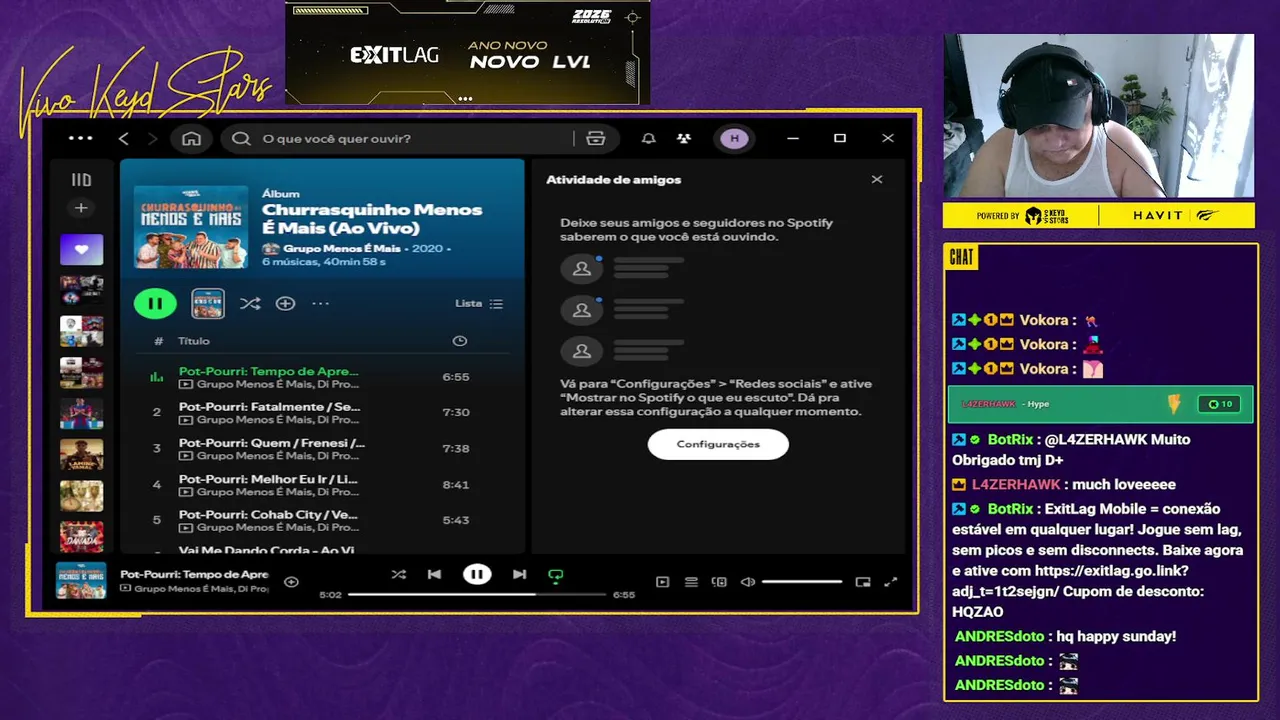Open the now-playing cover in the bottom bar
1280x720 pixels.
81,581
